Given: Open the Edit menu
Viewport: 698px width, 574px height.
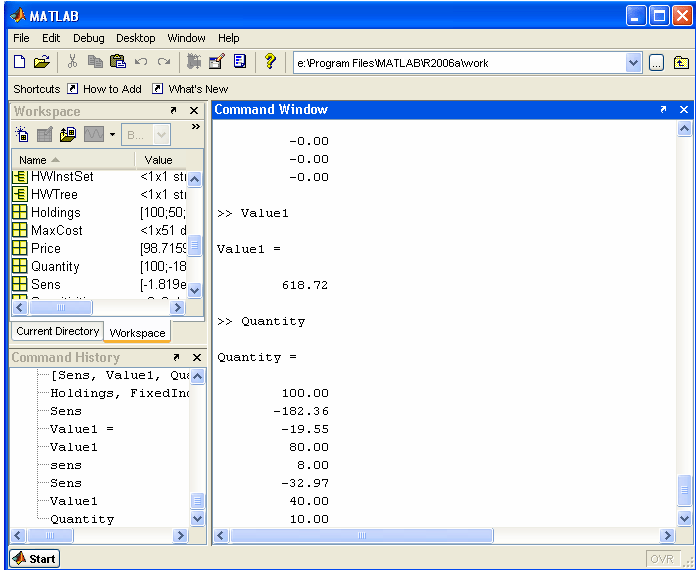Looking at the screenshot, I should click(51, 38).
